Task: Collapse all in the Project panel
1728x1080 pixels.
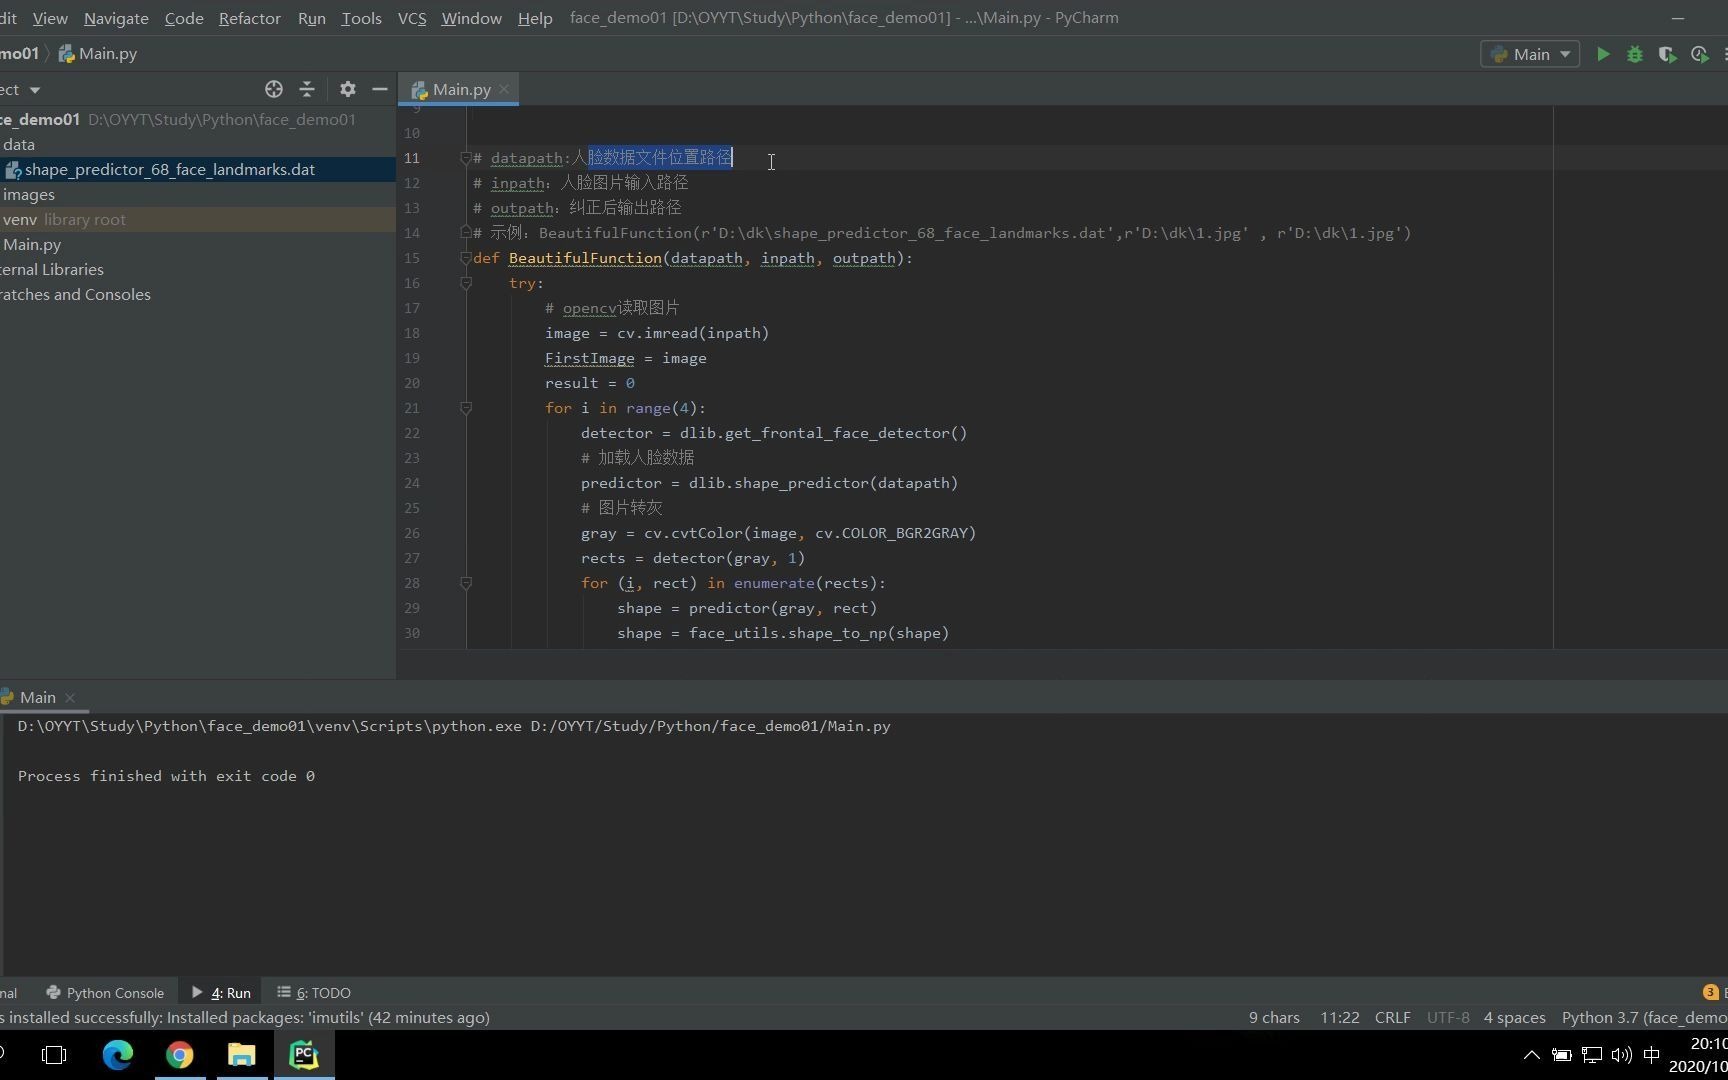Action: 307,89
